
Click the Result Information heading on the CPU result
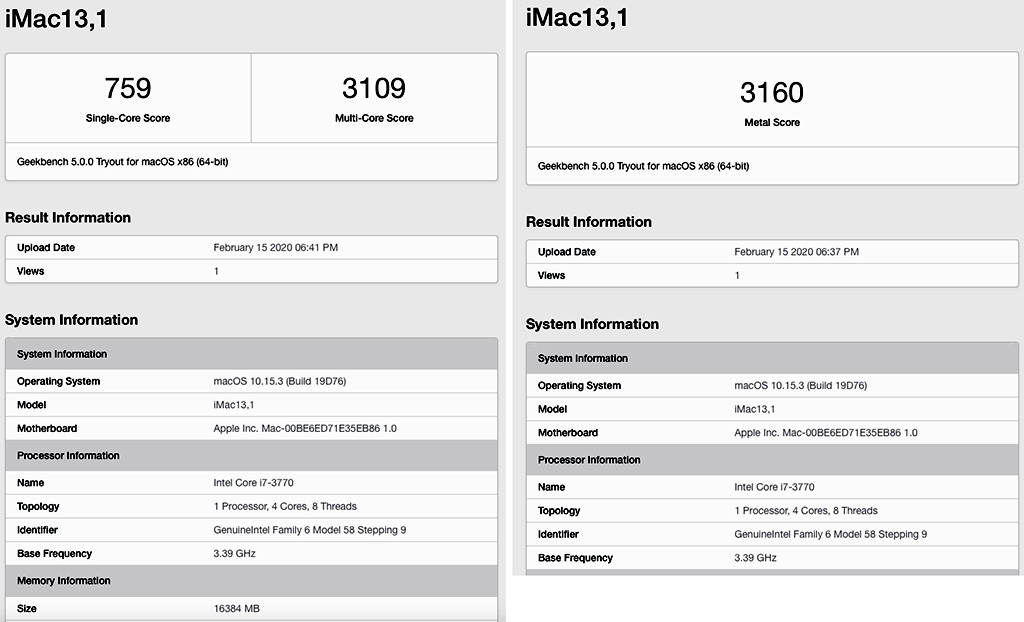click(x=68, y=218)
